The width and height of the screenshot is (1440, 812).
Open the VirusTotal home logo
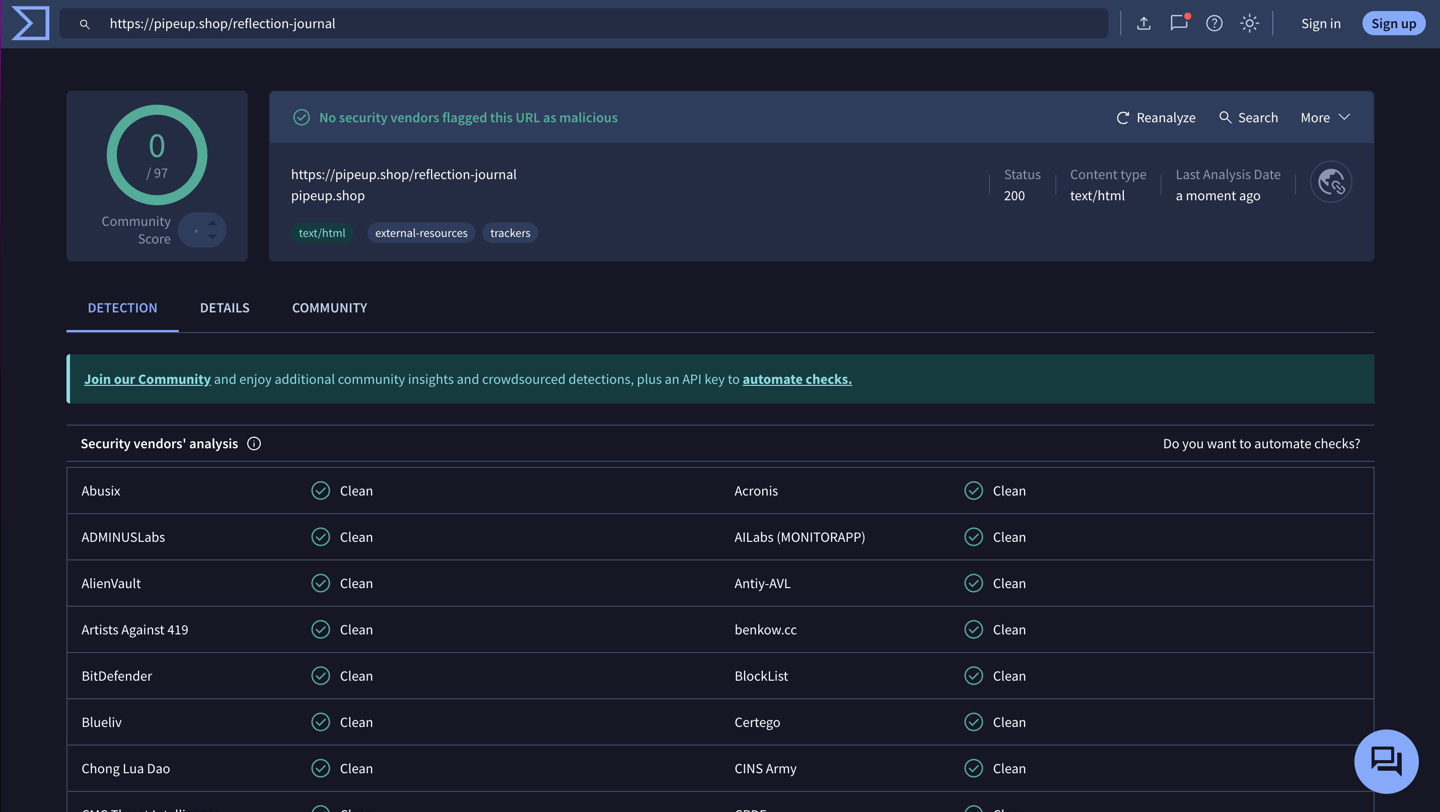[x=30, y=23]
